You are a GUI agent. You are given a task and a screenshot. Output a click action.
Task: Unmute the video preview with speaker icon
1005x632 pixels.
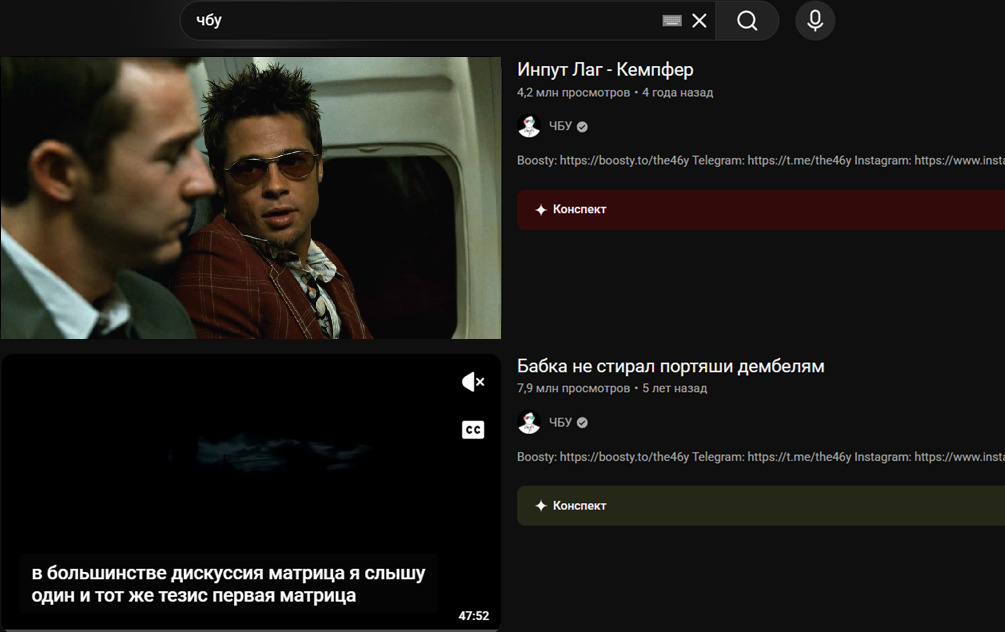tap(473, 382)
